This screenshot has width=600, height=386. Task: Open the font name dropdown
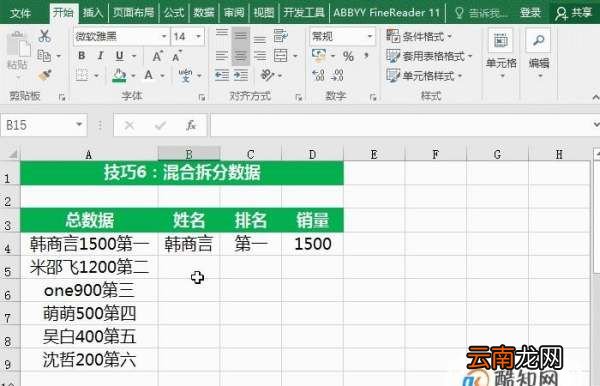(x=164, y=37)
